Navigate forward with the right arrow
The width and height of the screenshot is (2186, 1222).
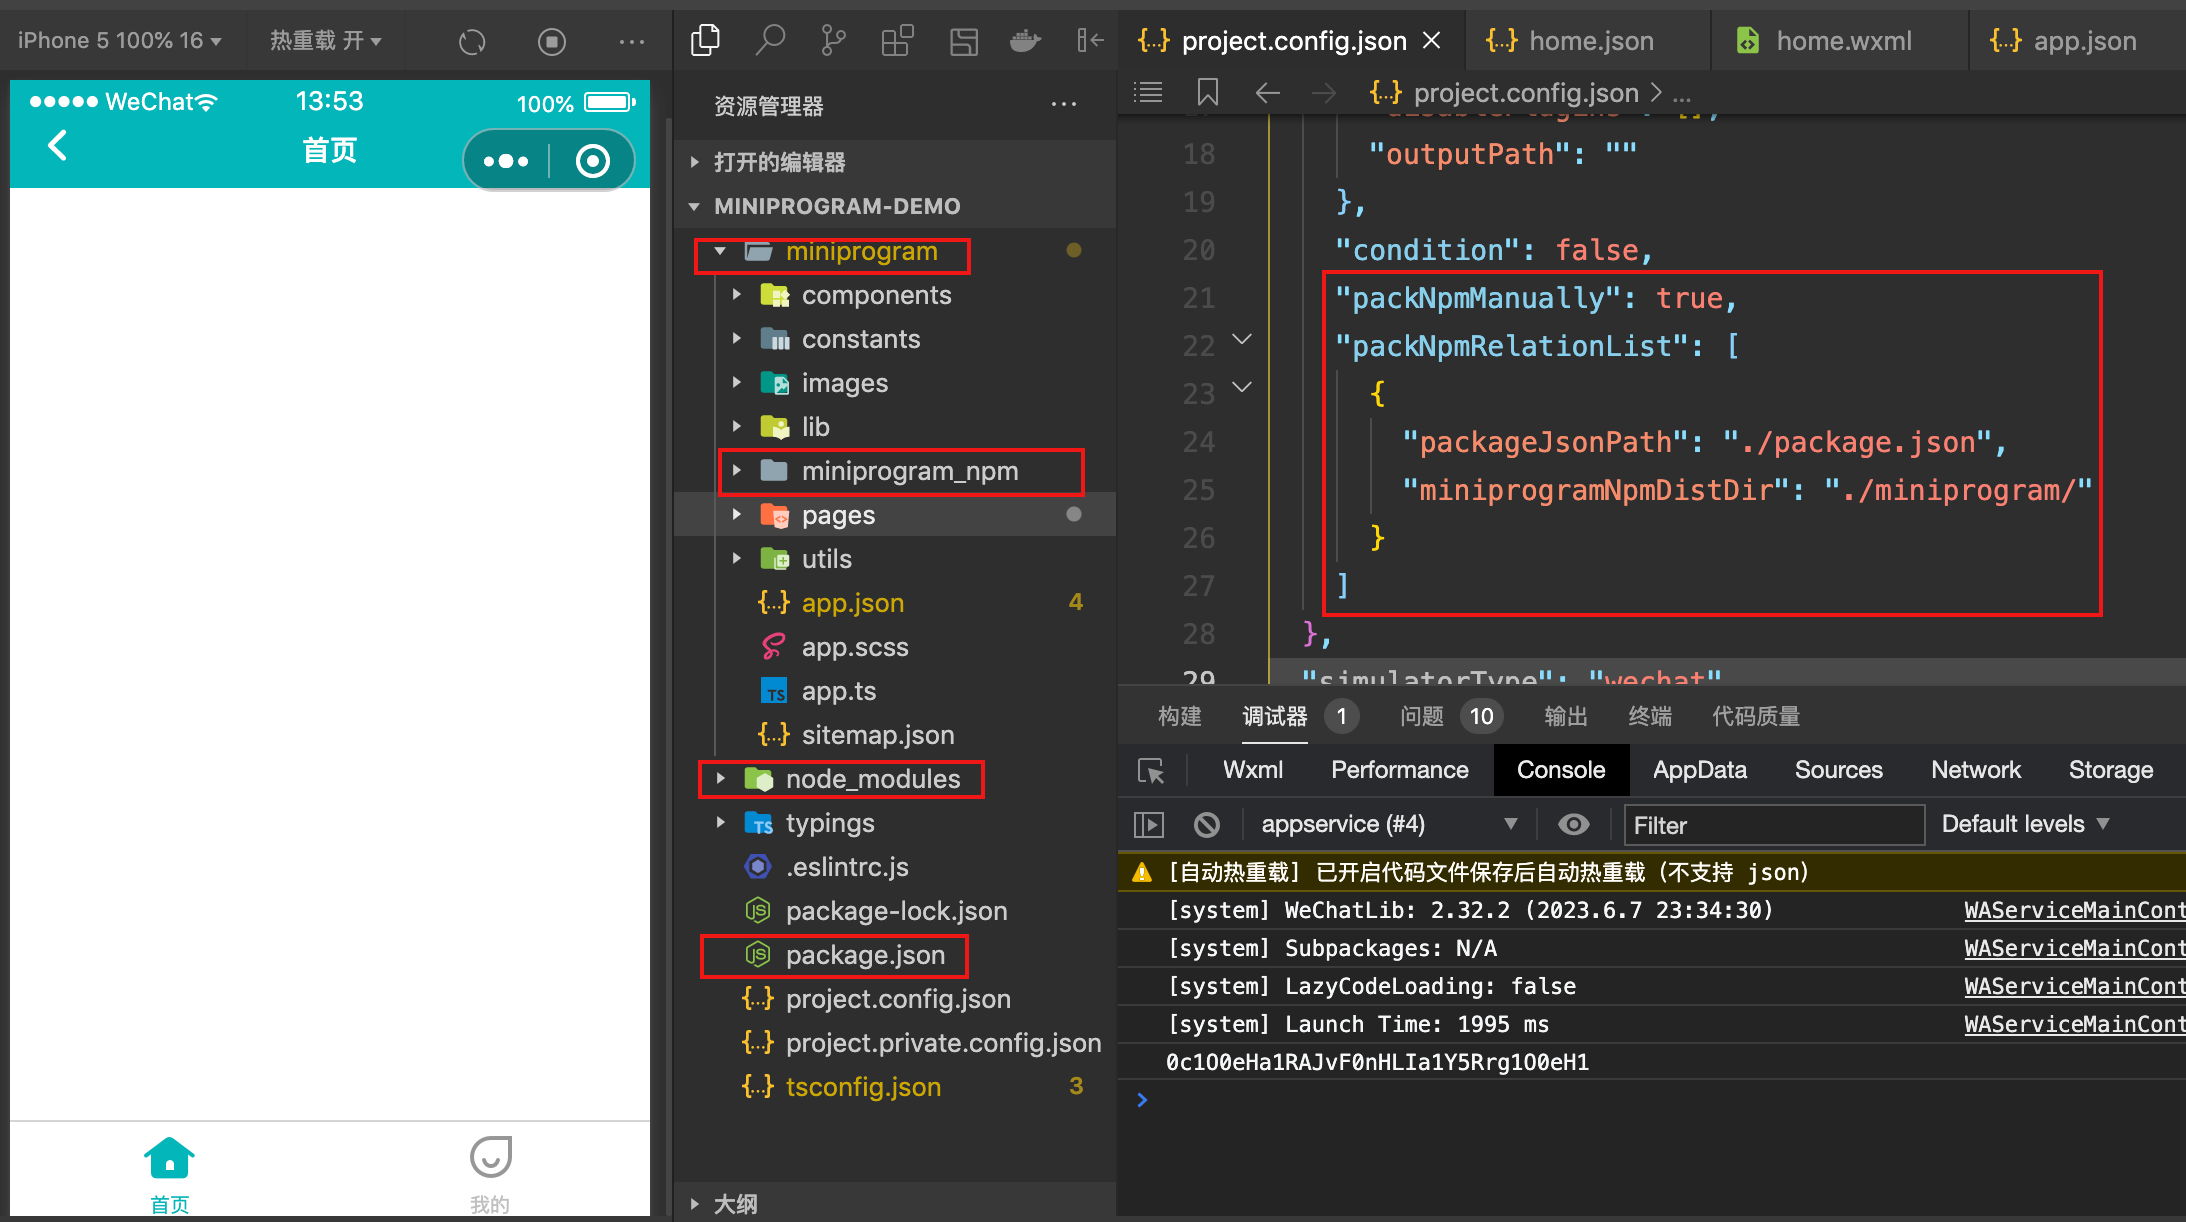(x=1324, y=93)
